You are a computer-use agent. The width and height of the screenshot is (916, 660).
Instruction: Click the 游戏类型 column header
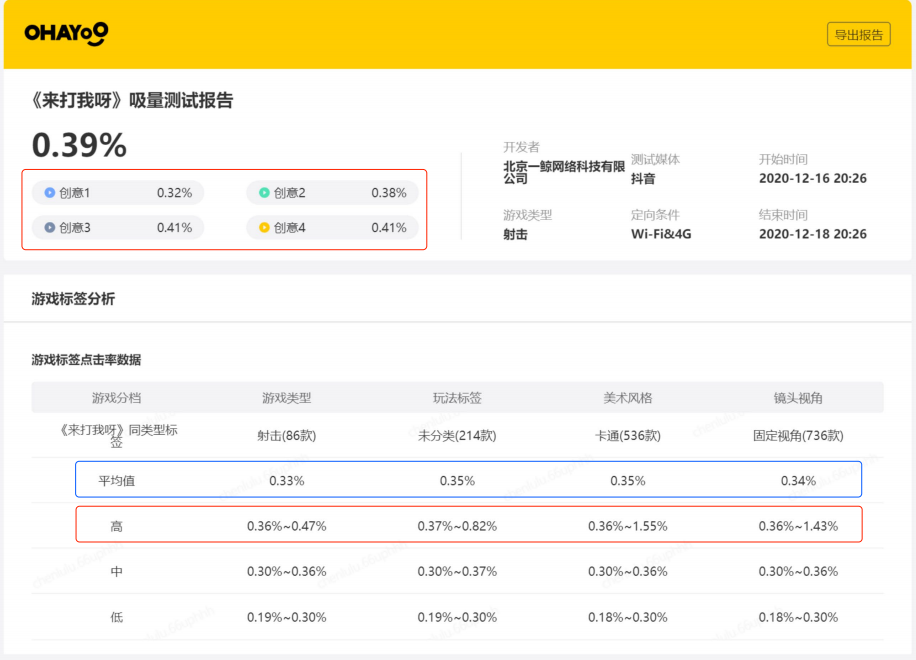pyautogui.click(x=287, y=398)
